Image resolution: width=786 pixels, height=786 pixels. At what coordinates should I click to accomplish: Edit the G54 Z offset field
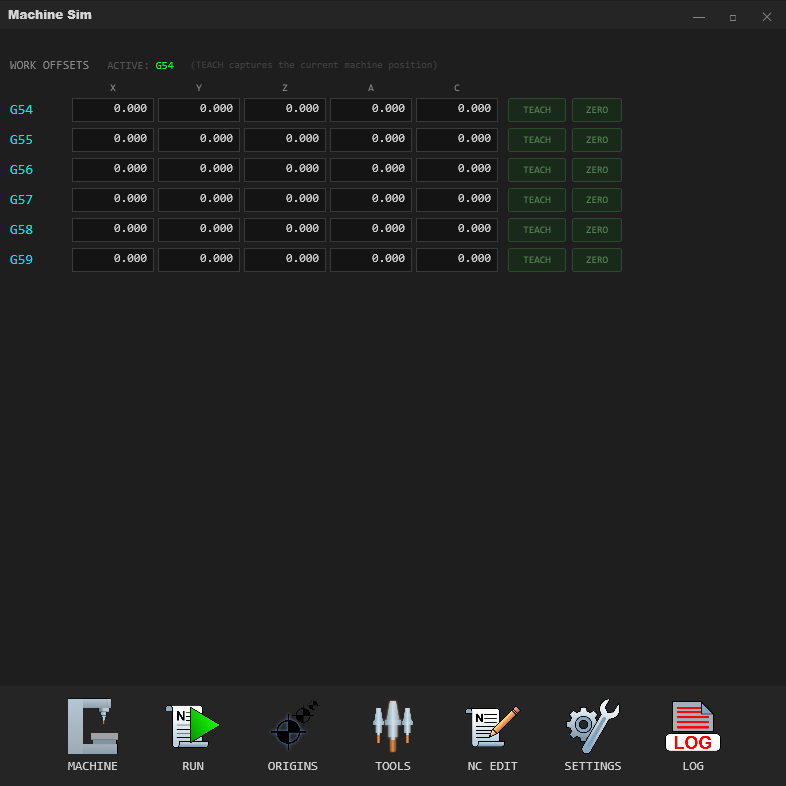click(285, 110)
